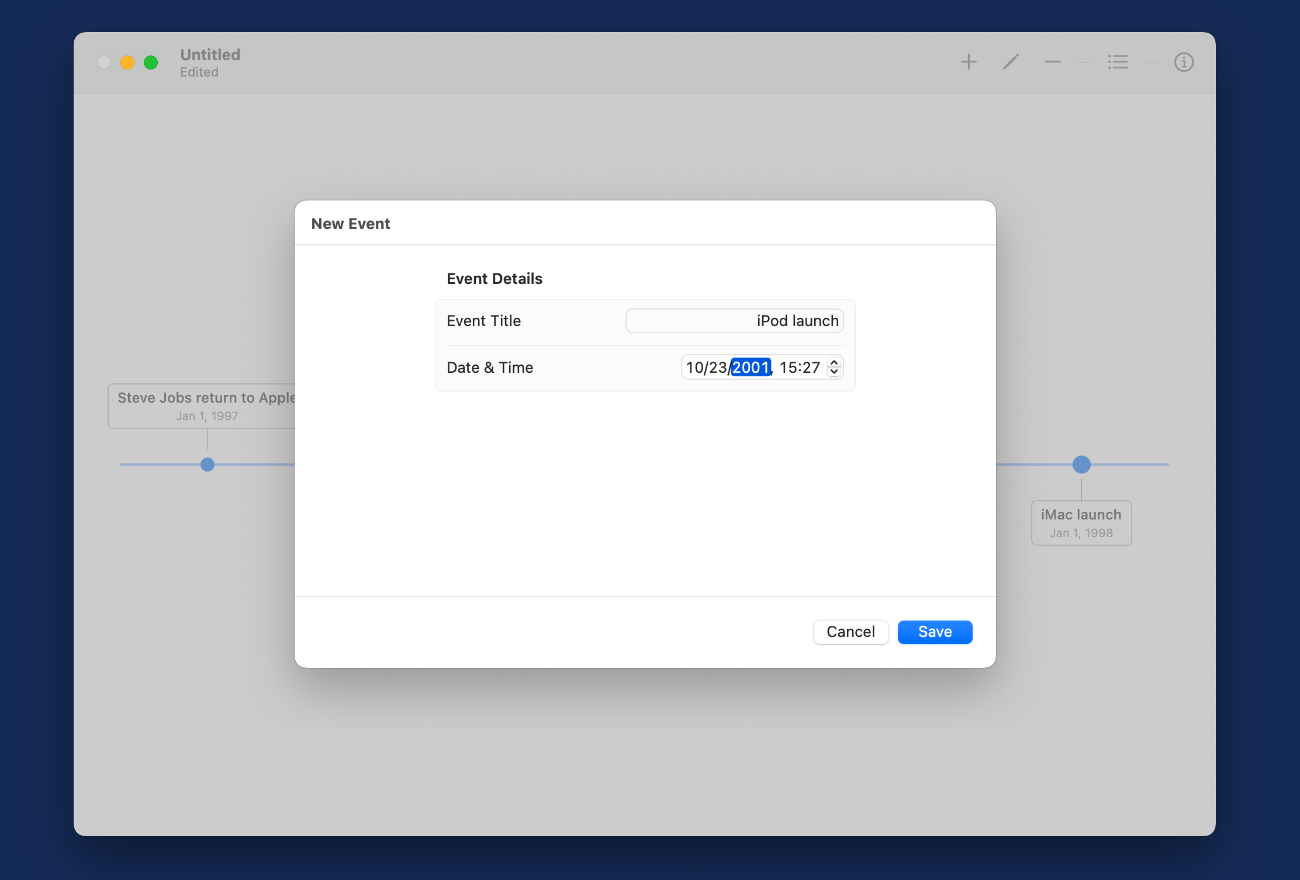
Task: Select the minutes 27 in time field
Action: coord(810,368)
